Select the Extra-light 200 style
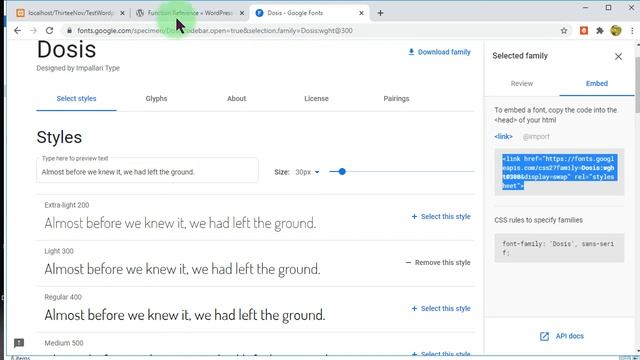Screen dimensions: 640x360 [441, 217]
